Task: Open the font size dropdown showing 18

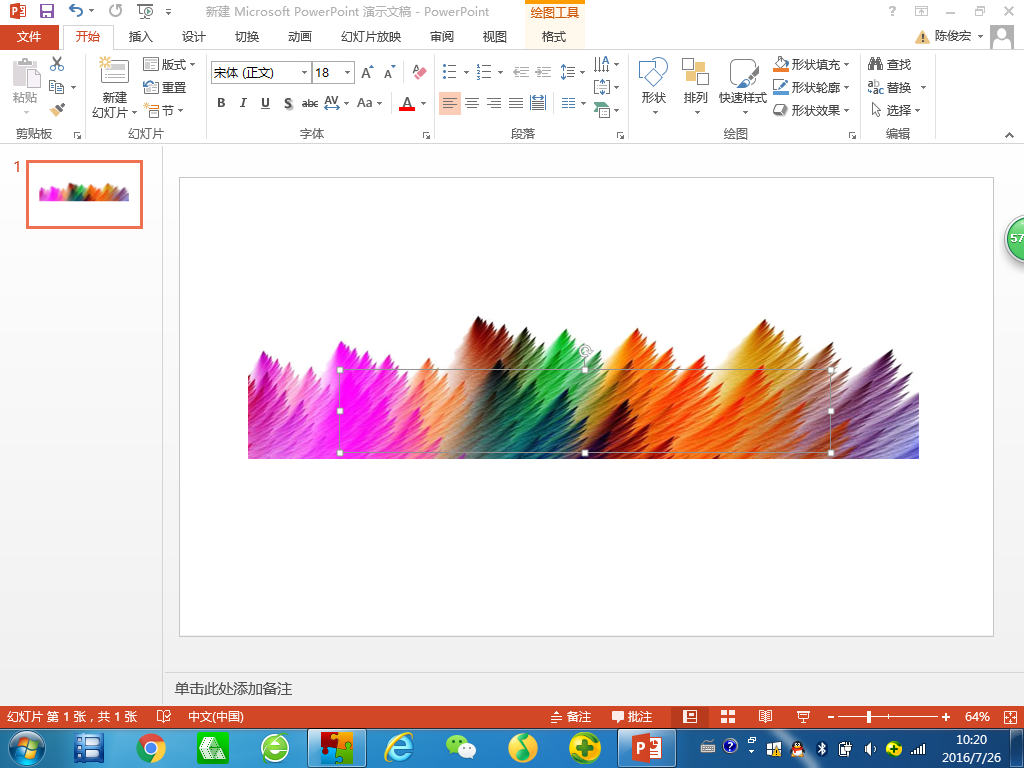Action: pos(347,72)
